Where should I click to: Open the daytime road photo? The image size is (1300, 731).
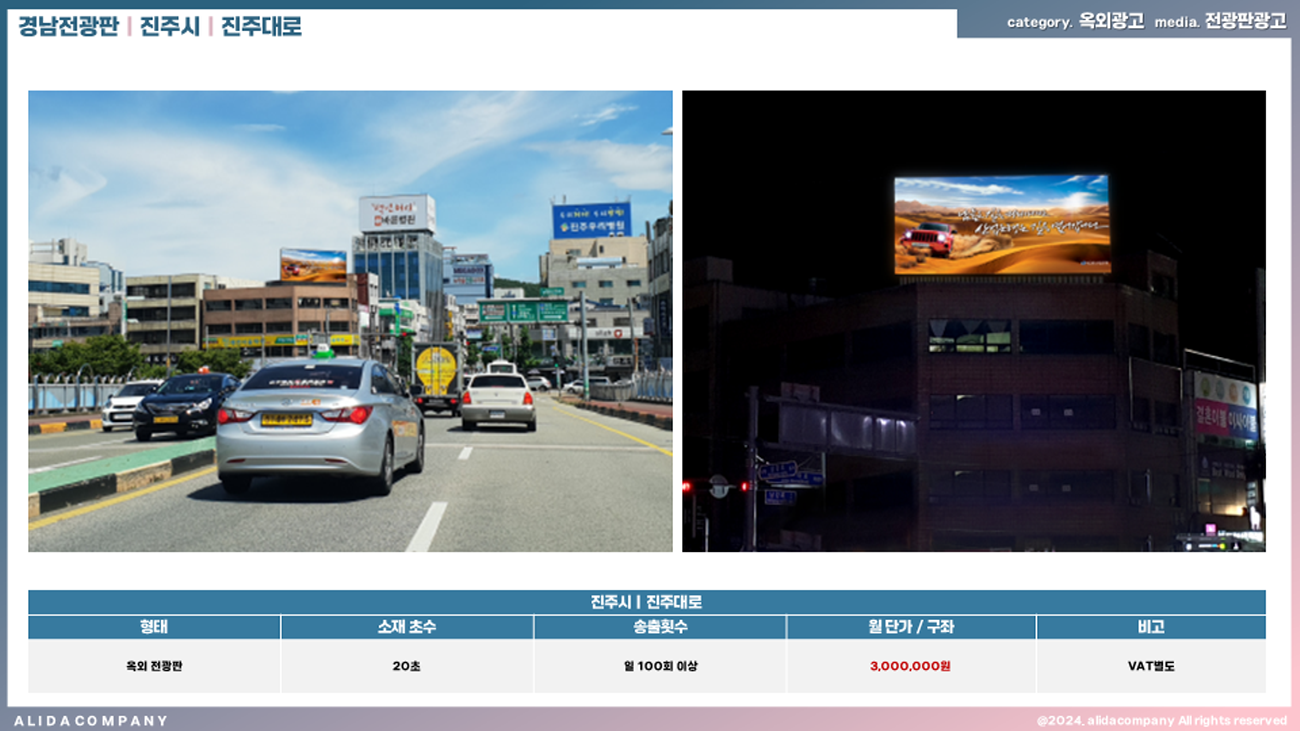coord(350,320)
